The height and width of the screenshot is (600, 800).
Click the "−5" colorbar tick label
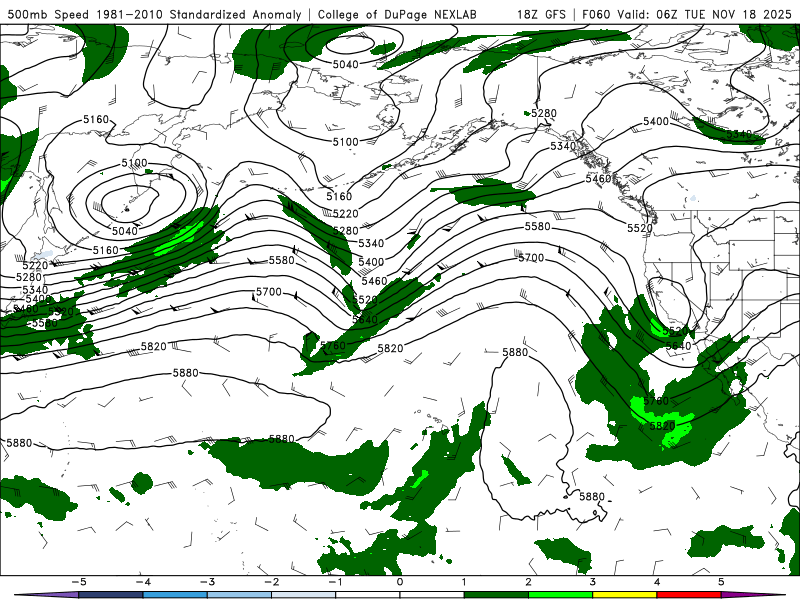(x=79, y=582)
